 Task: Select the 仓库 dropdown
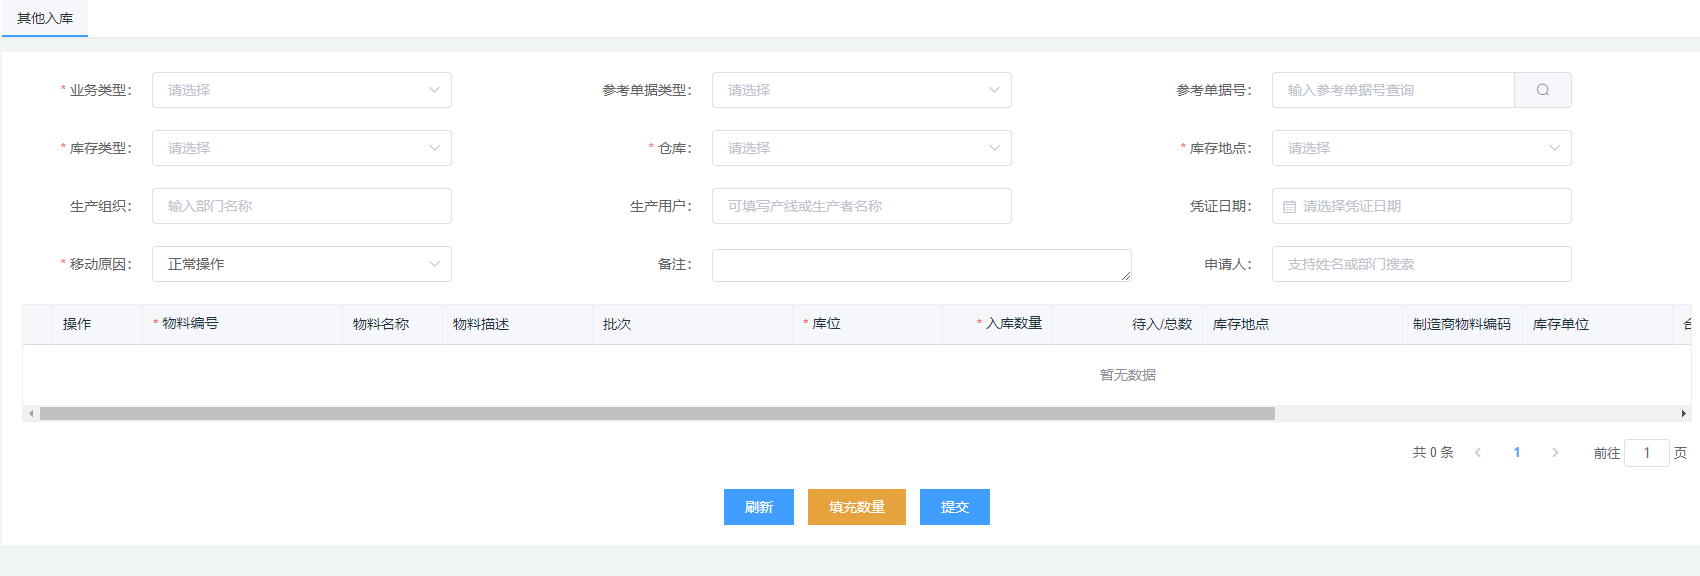861,148
